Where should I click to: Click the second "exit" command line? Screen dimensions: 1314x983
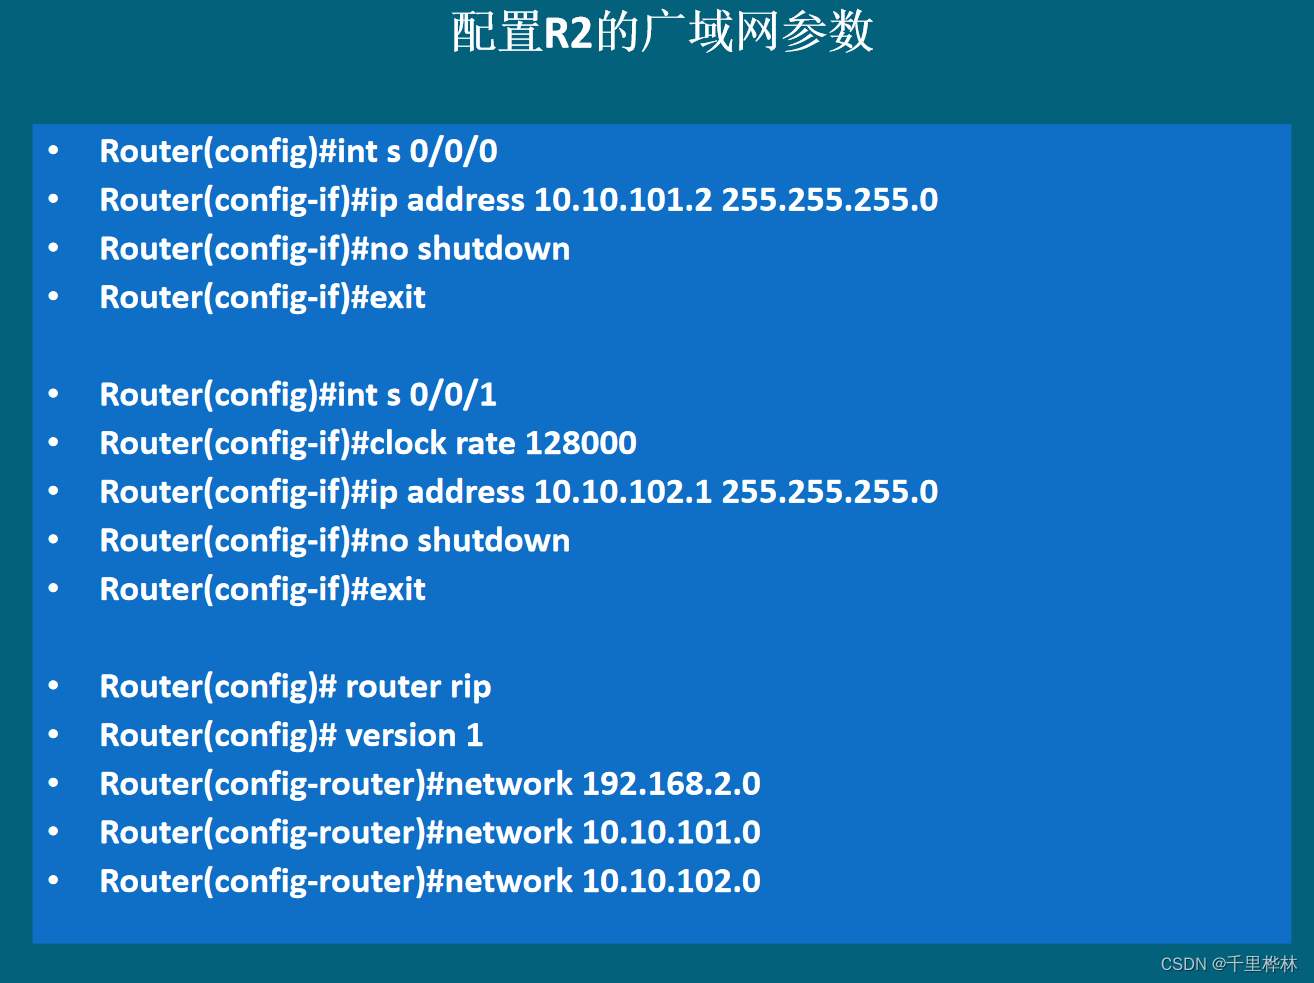(262, 589)
